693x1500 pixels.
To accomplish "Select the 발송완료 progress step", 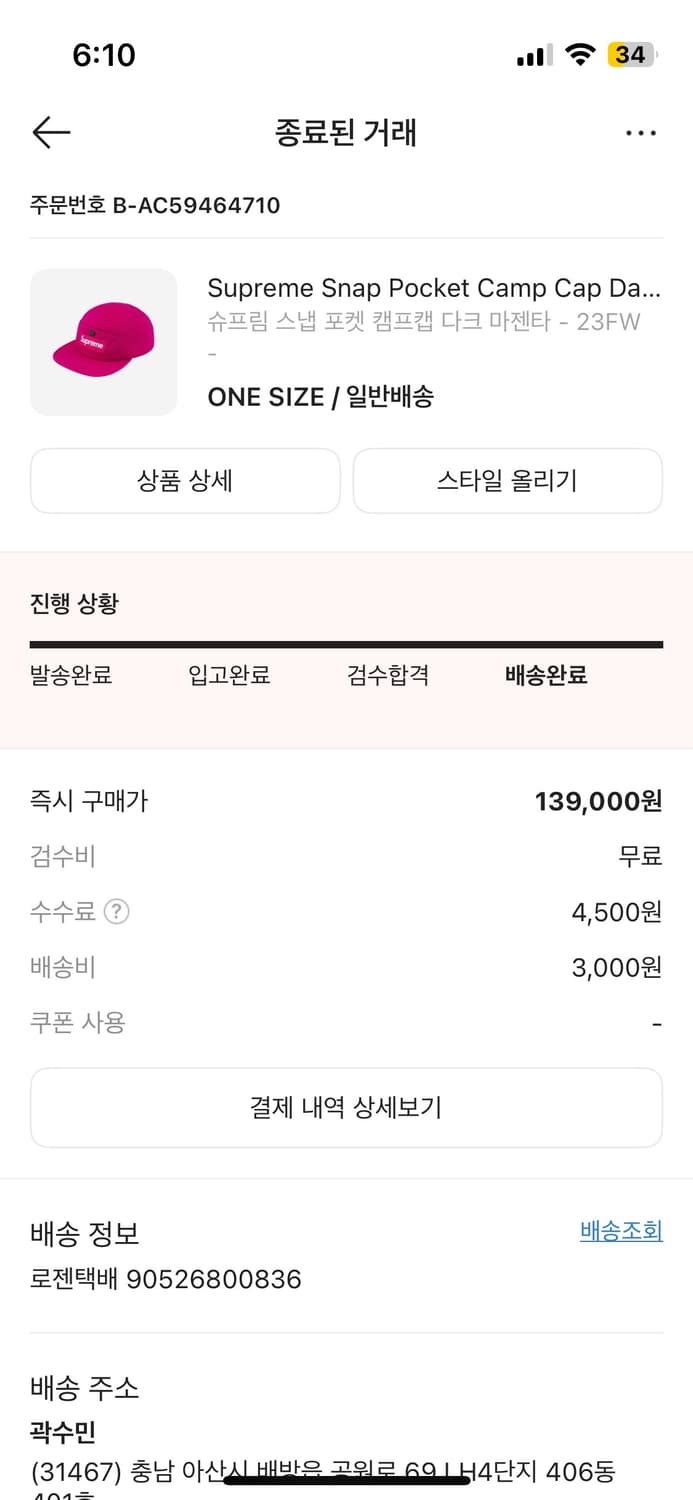I will click(71, 675).
